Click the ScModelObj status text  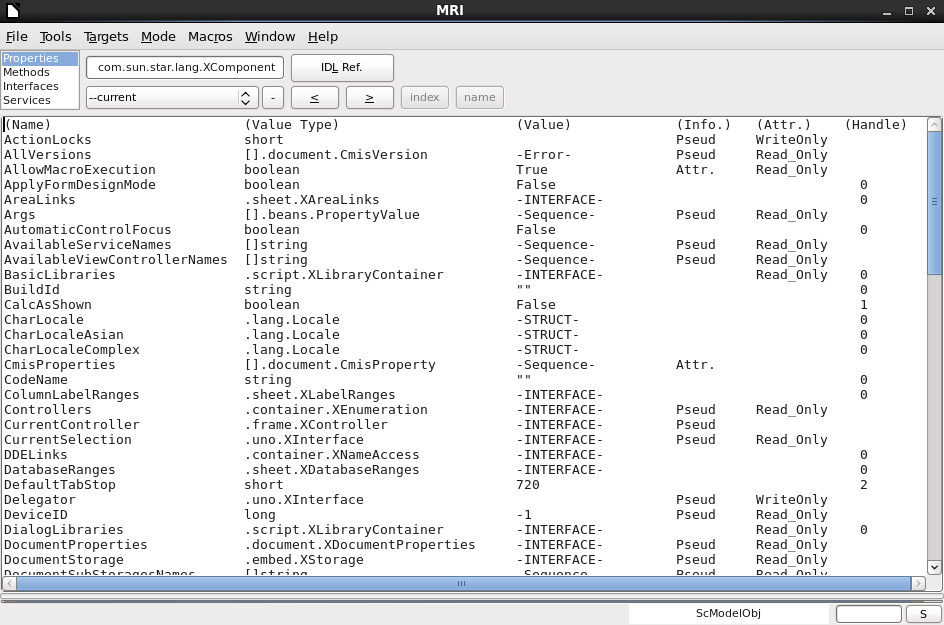coord(728,614)
